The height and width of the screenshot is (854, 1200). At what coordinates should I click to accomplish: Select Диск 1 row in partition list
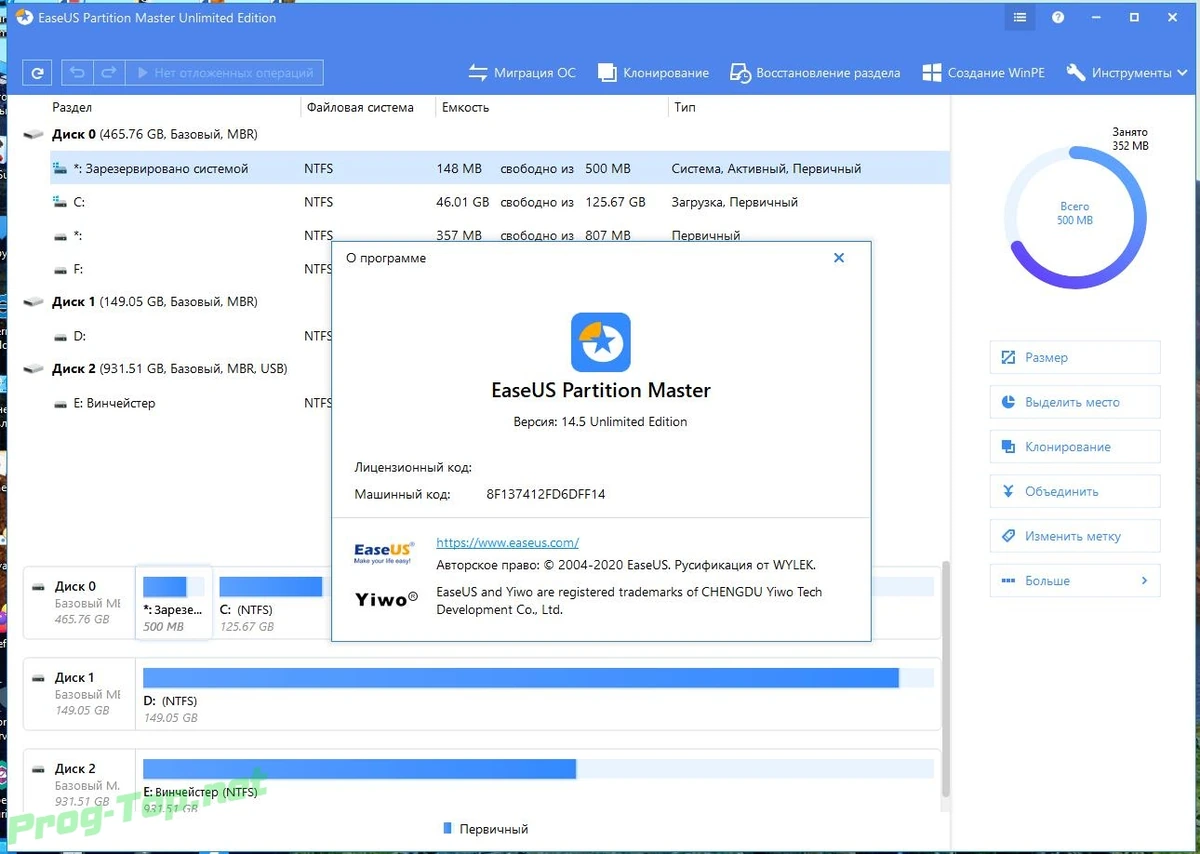(x=177, y=301)
